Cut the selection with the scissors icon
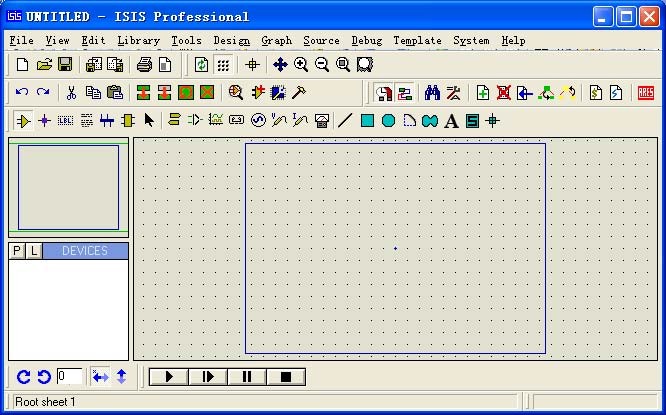 71,93
